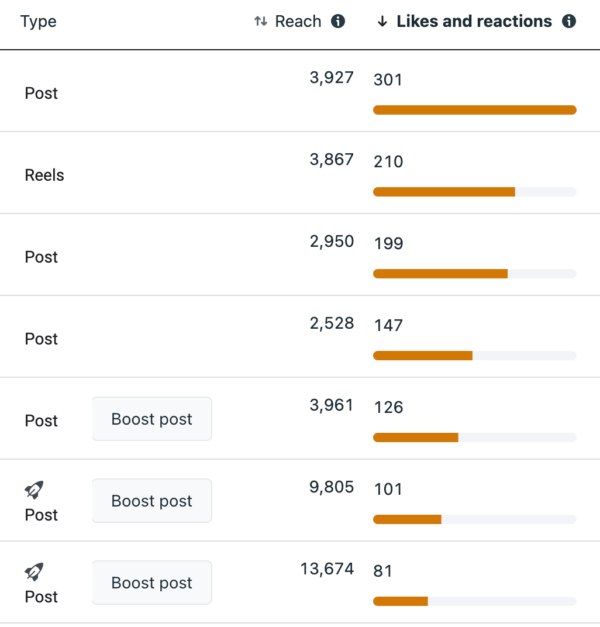Viewport: 600px width, 627px height.
Task: Click the rocket icon beside reach 13,674
Action: click(34, 572)
